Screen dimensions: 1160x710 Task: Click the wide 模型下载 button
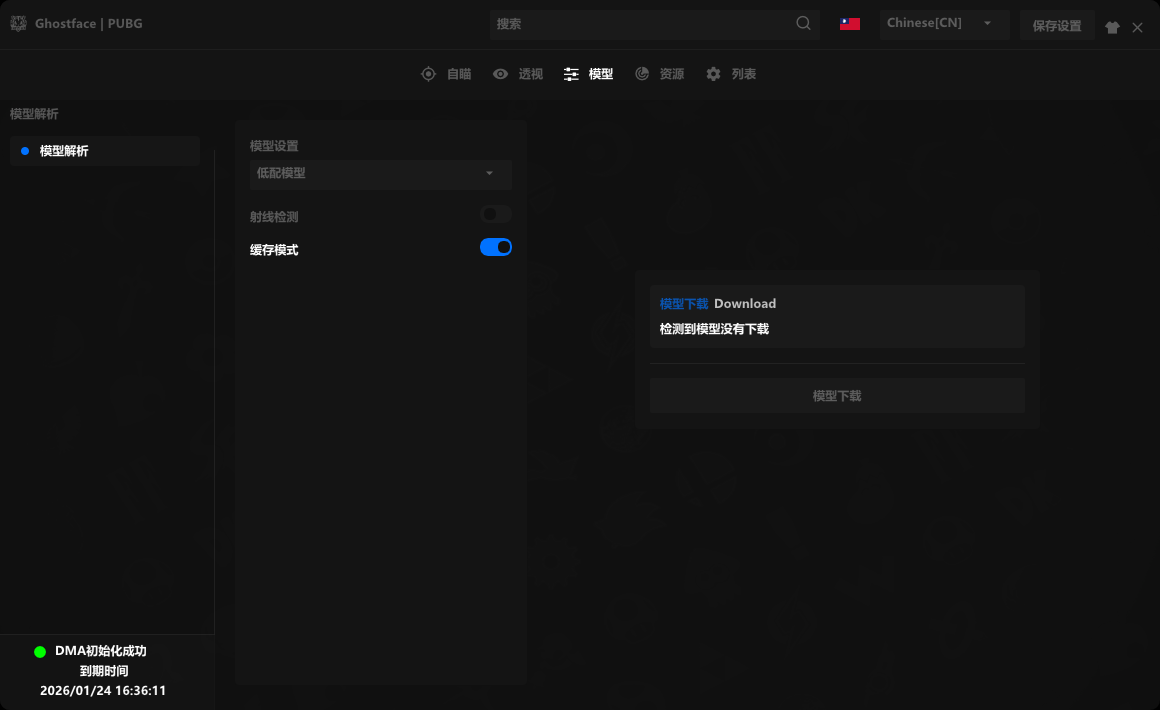click(x=837, y=396)
